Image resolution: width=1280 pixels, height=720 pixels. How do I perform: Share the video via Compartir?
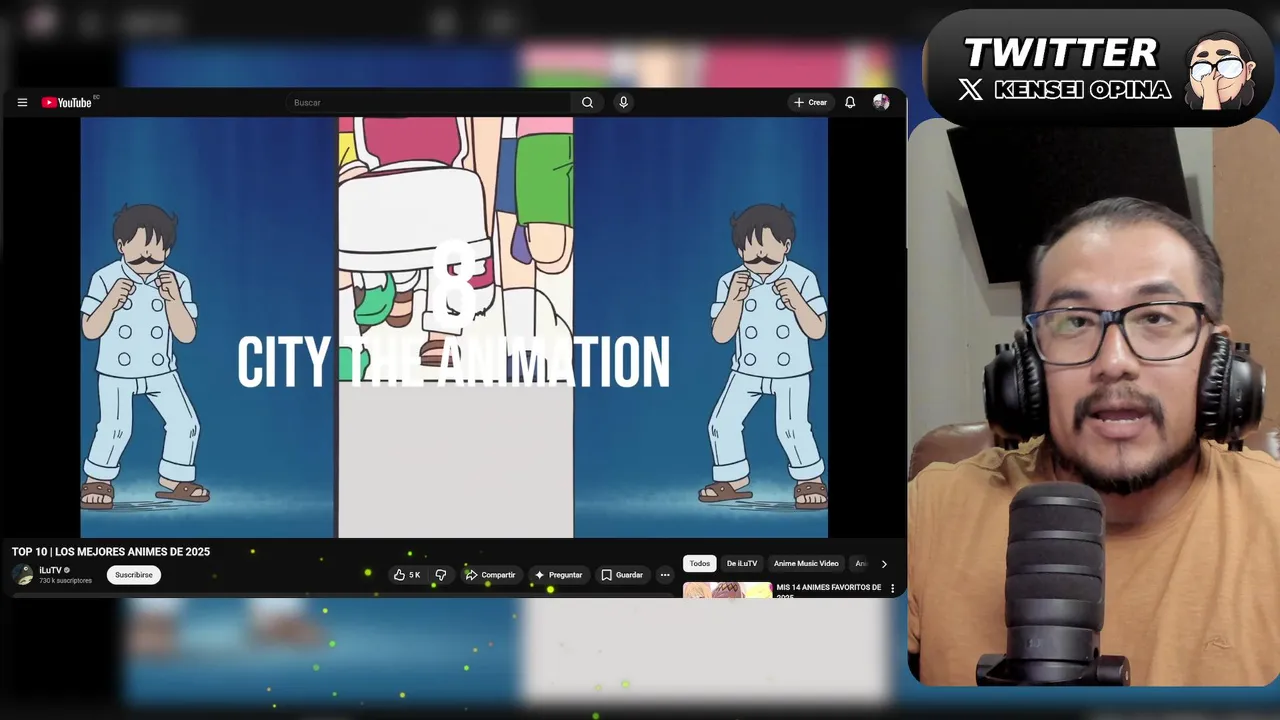tap(490, 575)
